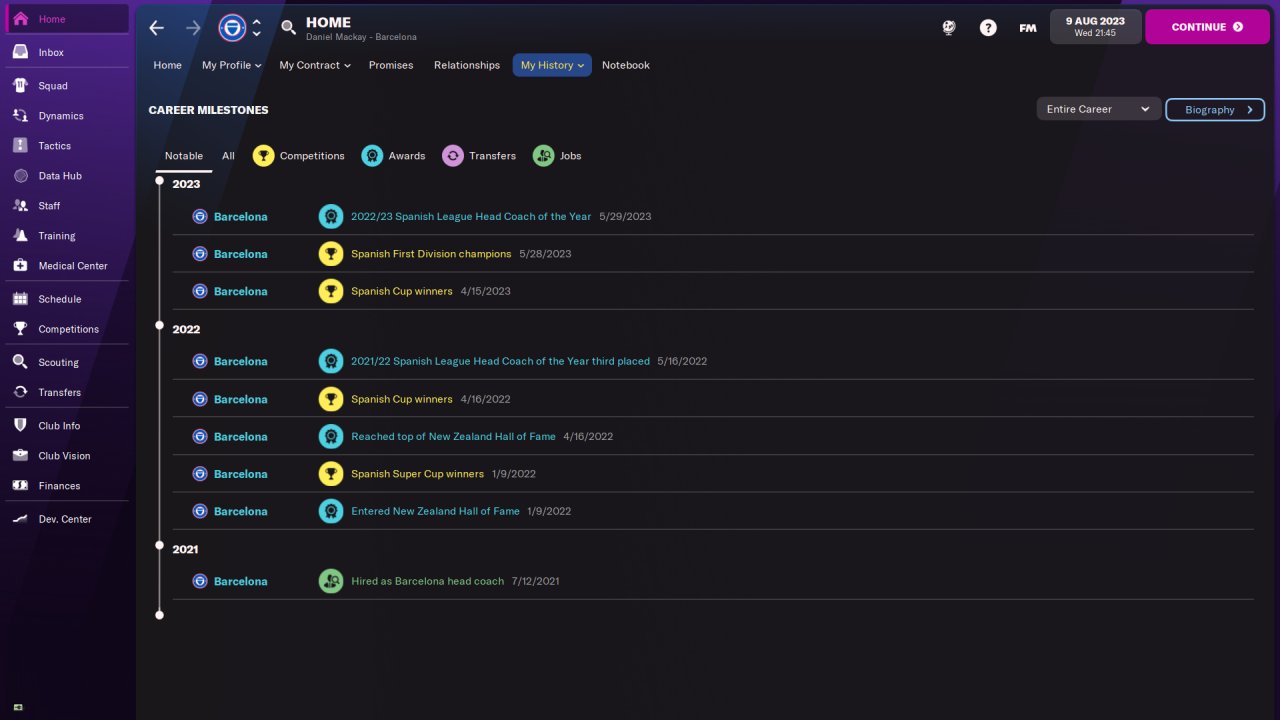Screen dimensions: 1280x720
Task: Open the date and time panel
Action: pos(1095,27)
